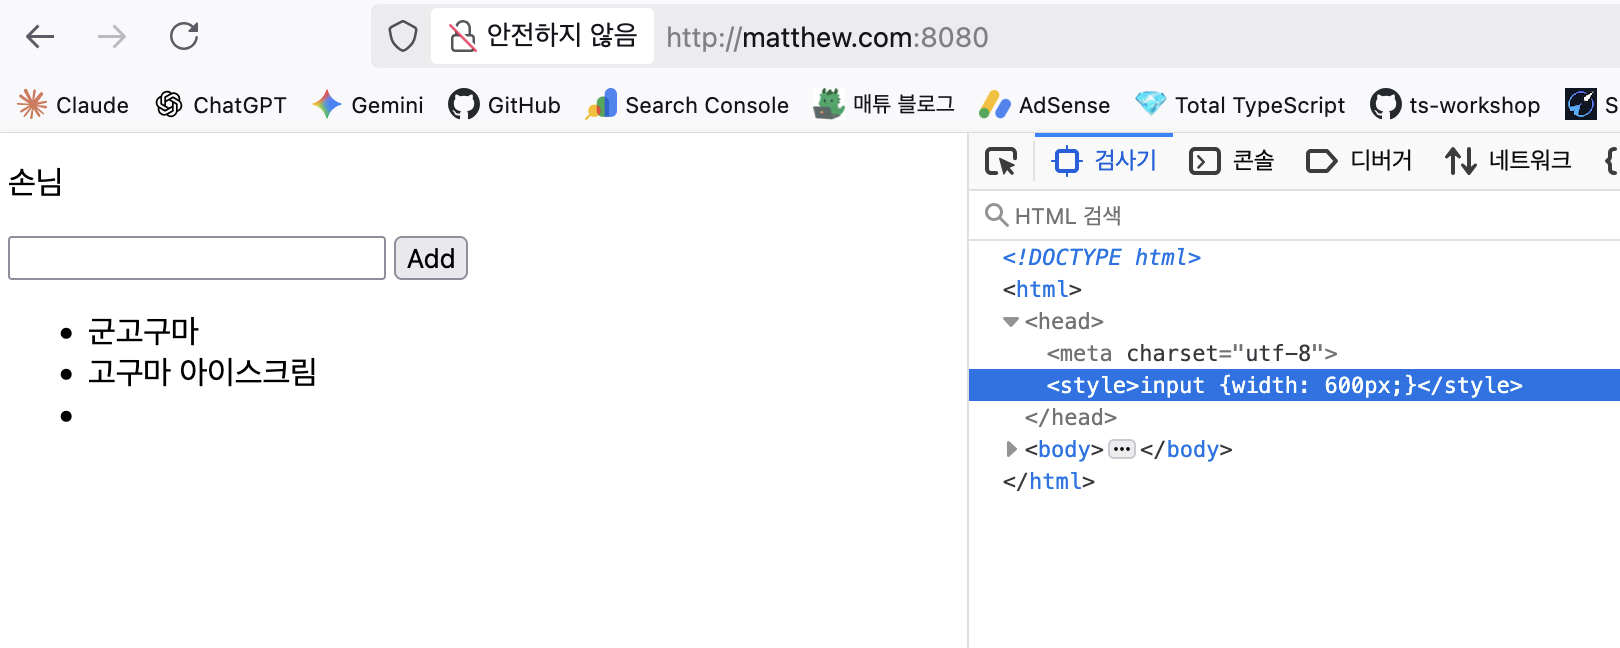Open the Claude bookmark
Screen dimensions: 1620x648
pos(73,105)
